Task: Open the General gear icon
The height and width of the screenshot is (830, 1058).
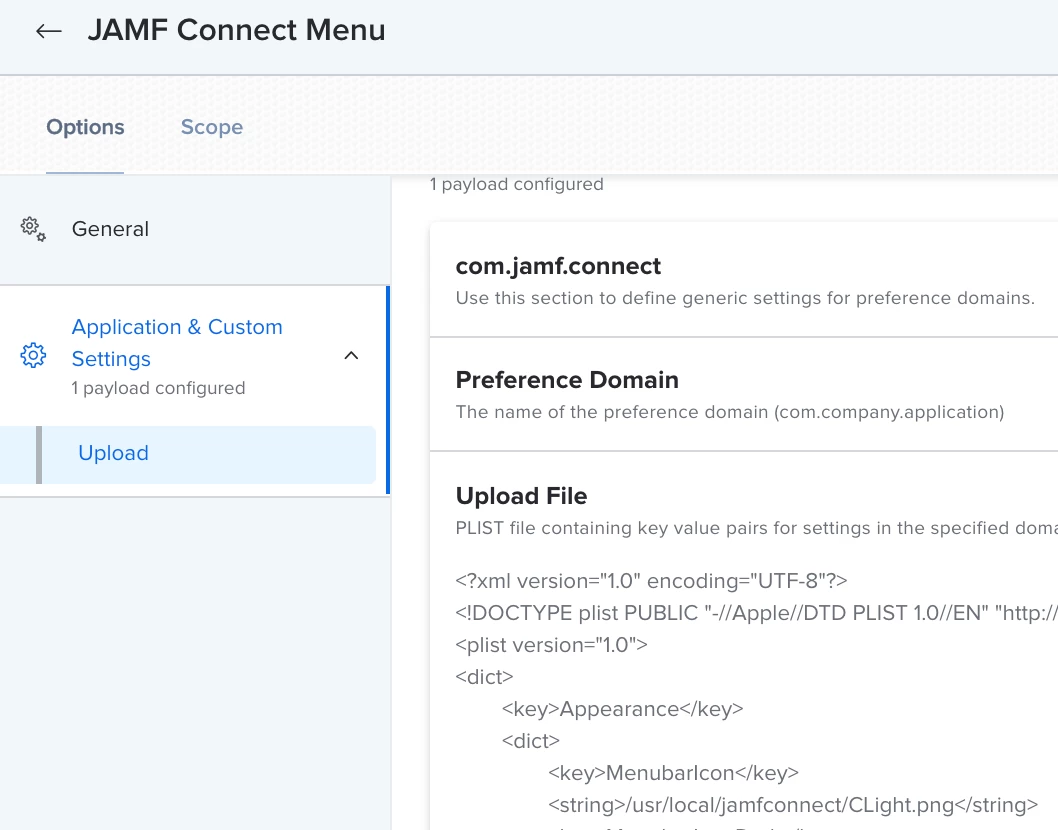Action: coord(33,229)
